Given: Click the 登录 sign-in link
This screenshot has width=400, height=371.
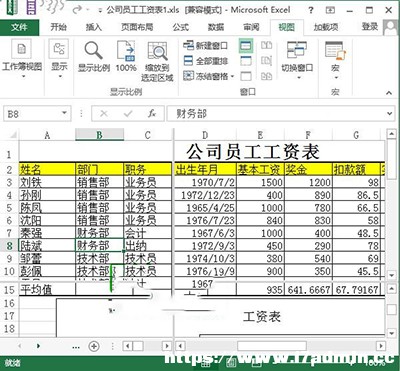Looking at the screenshot, I should (x=370, y=27).
